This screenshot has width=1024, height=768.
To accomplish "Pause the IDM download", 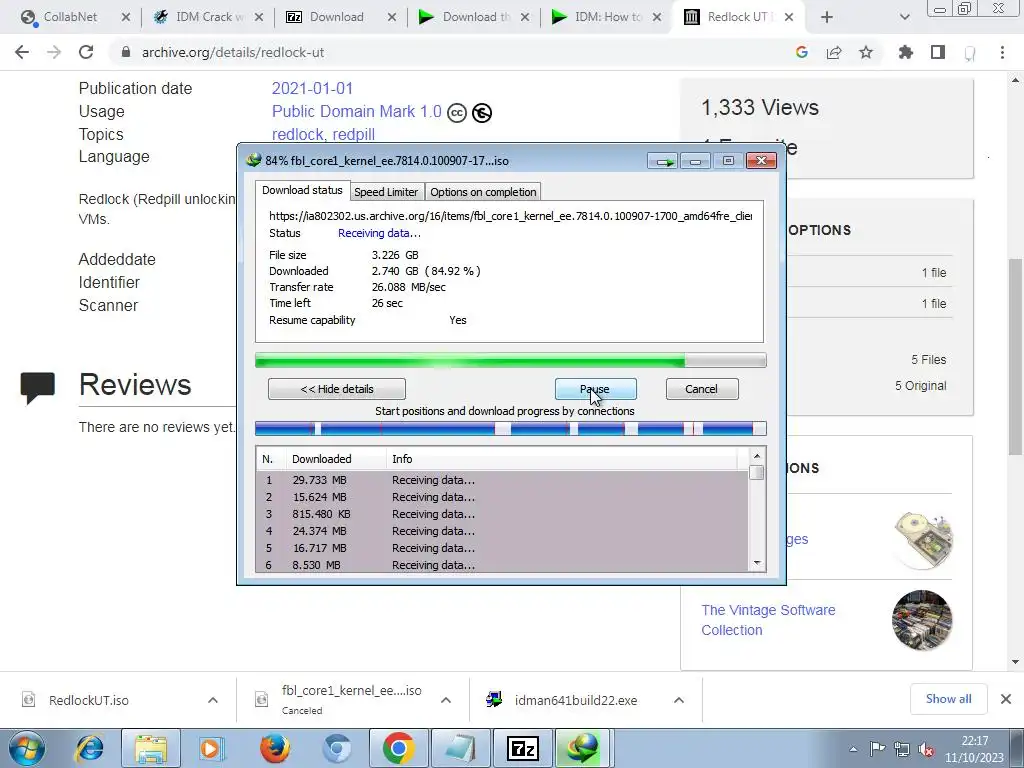I will (x=595, y=389).
